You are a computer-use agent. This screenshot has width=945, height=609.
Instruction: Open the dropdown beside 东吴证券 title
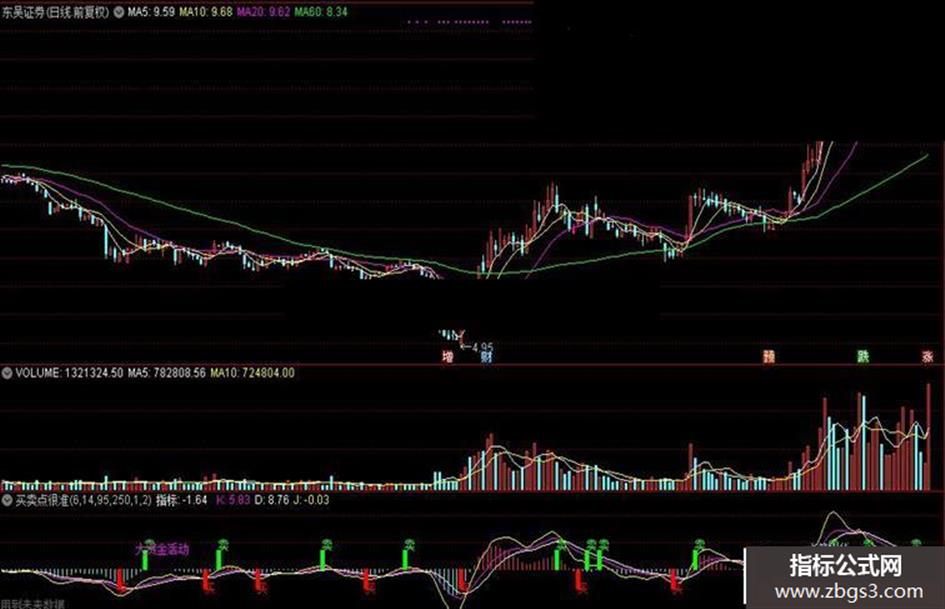(118, 11)
